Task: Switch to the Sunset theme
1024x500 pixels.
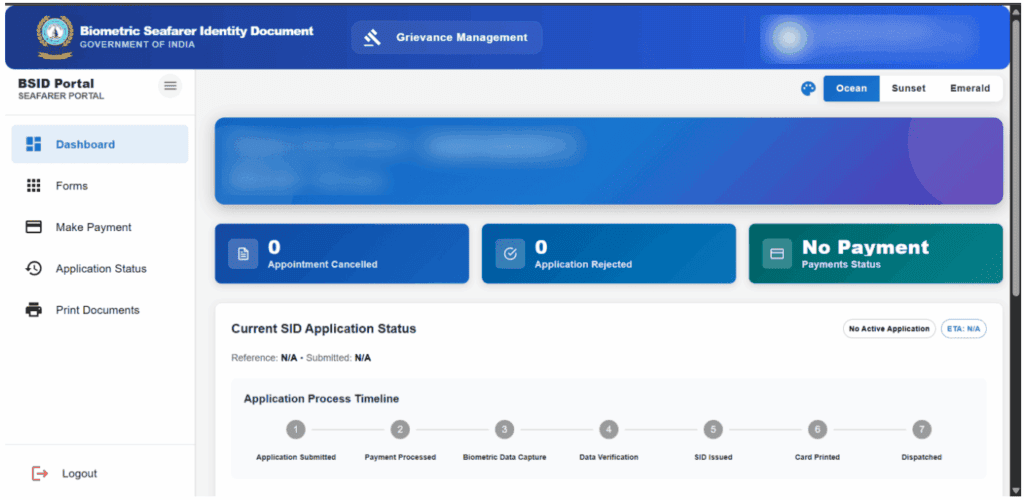Action: point(908,89)
